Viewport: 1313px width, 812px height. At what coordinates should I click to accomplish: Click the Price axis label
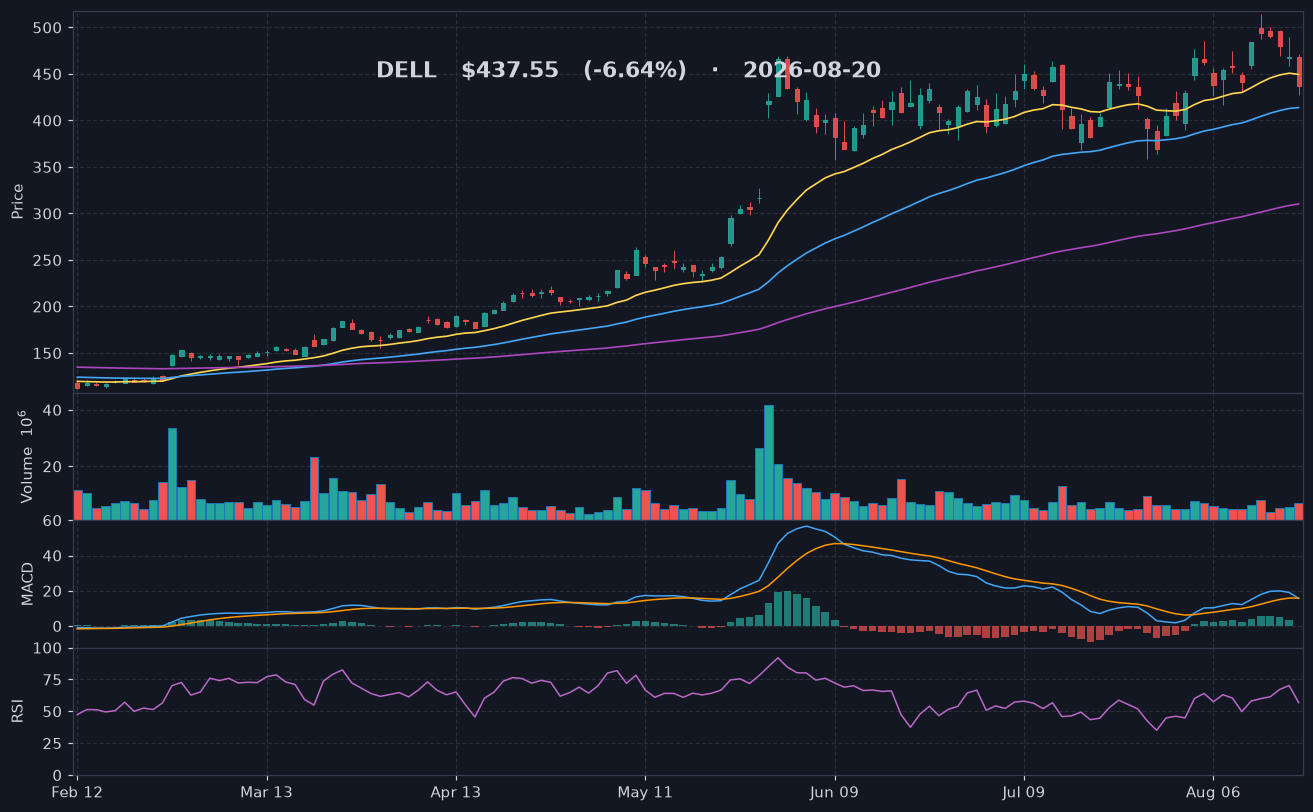point(18,201)
